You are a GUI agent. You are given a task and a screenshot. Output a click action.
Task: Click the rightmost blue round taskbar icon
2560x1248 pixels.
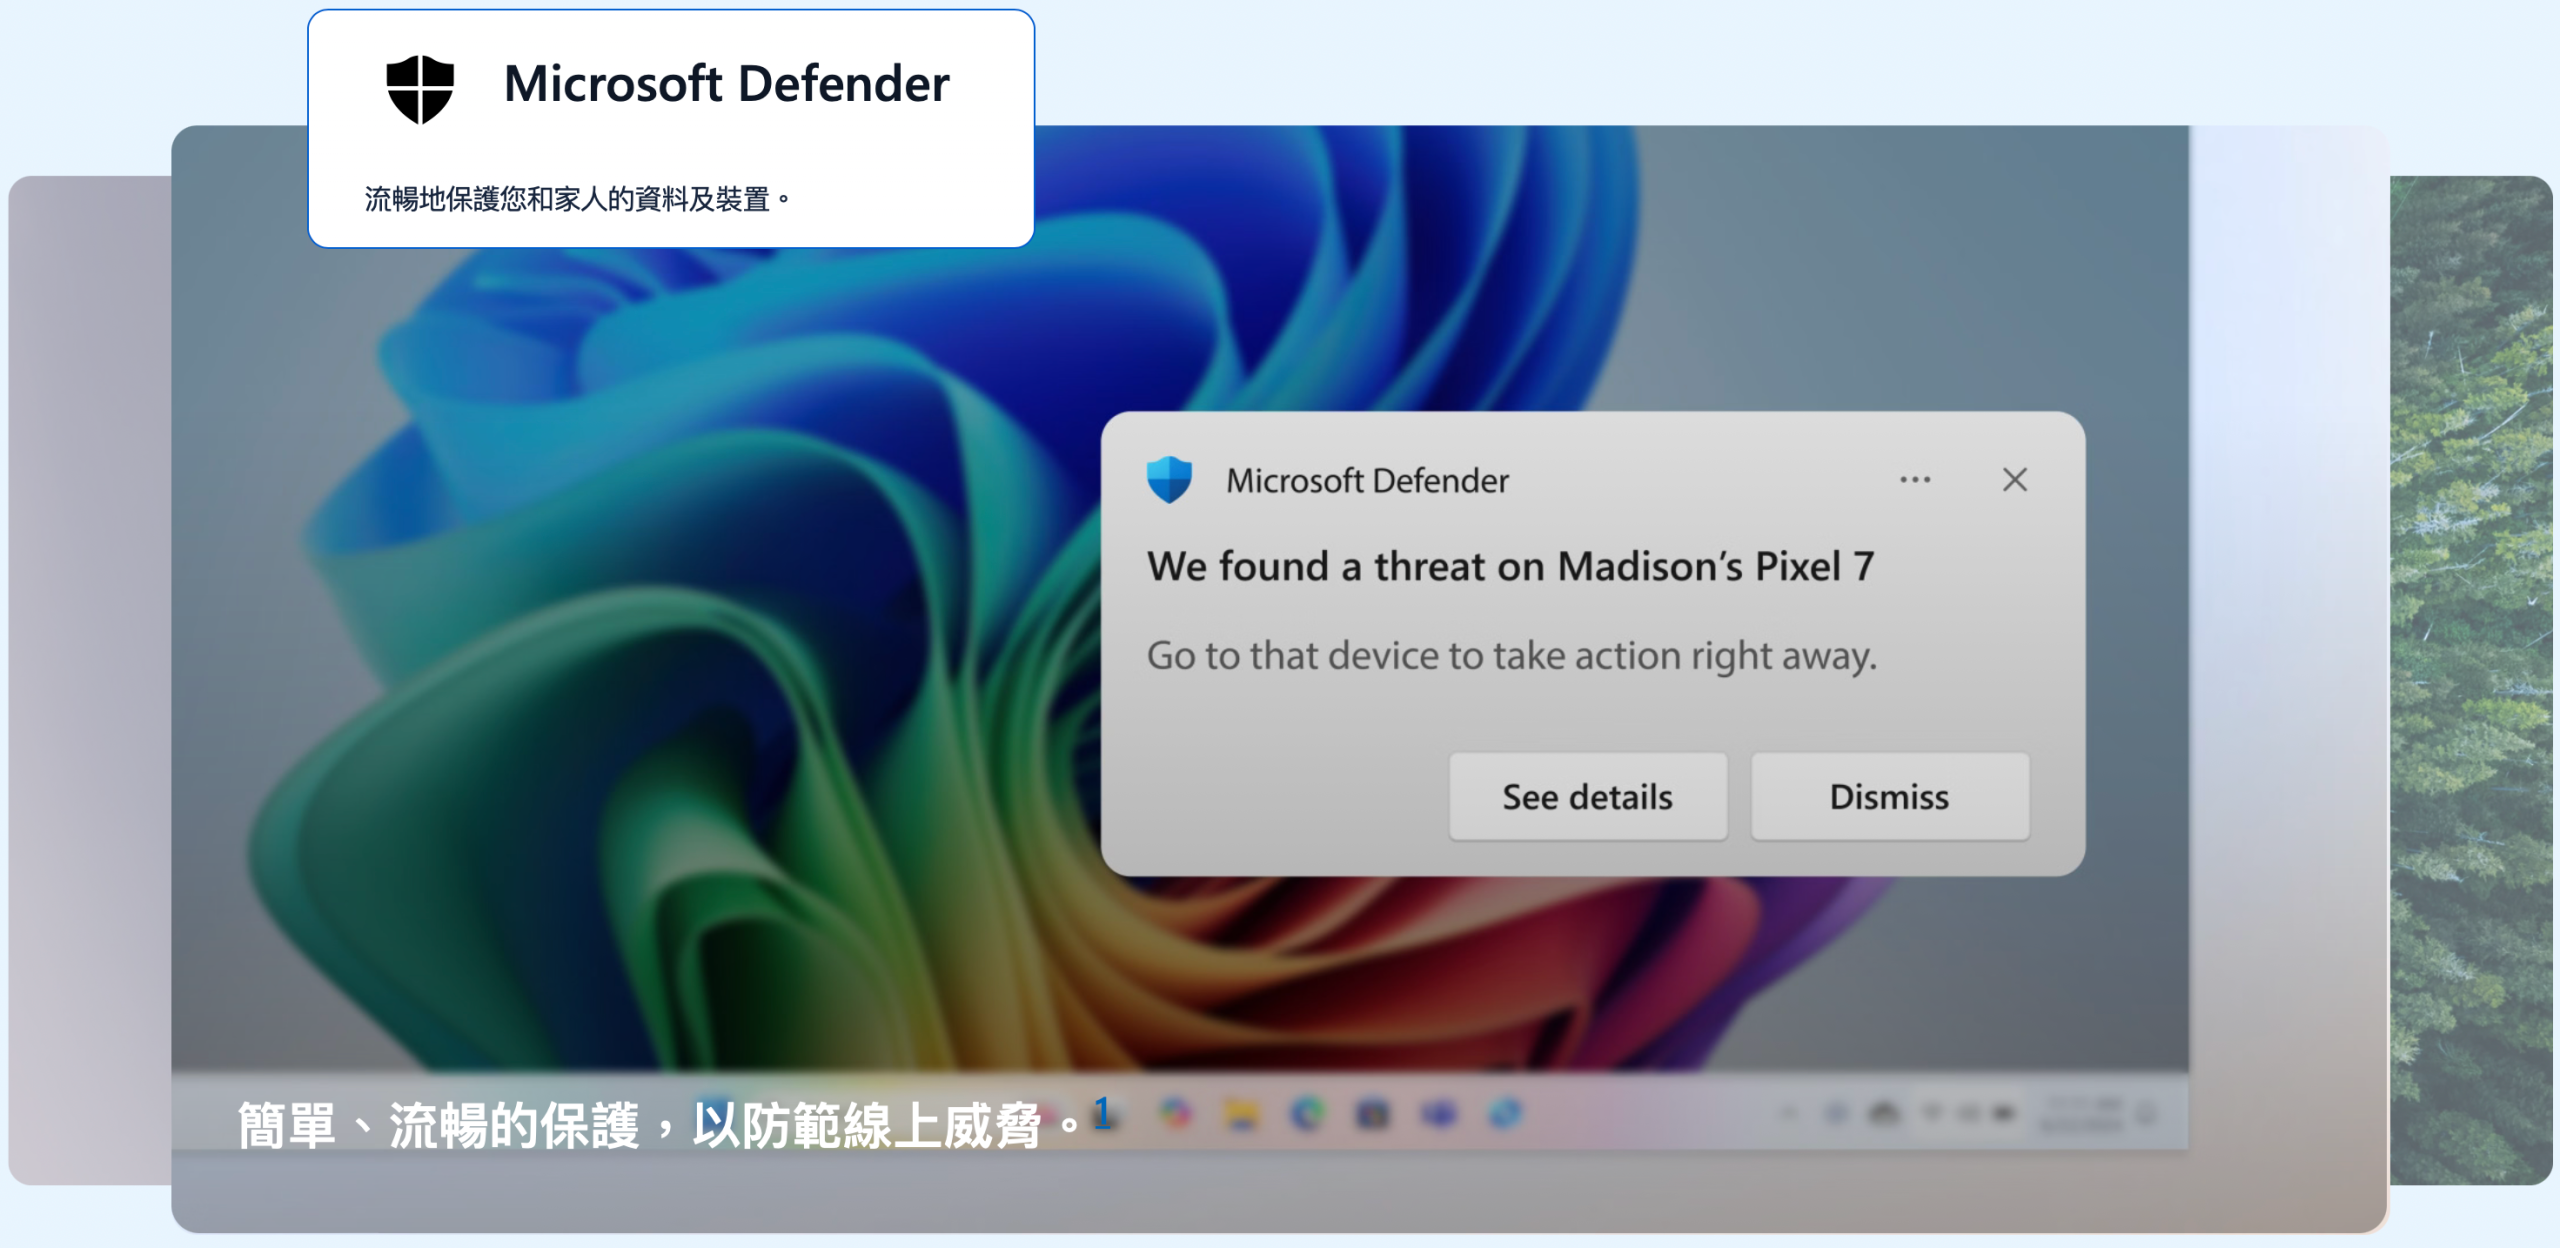[x=1505, y=1114]
